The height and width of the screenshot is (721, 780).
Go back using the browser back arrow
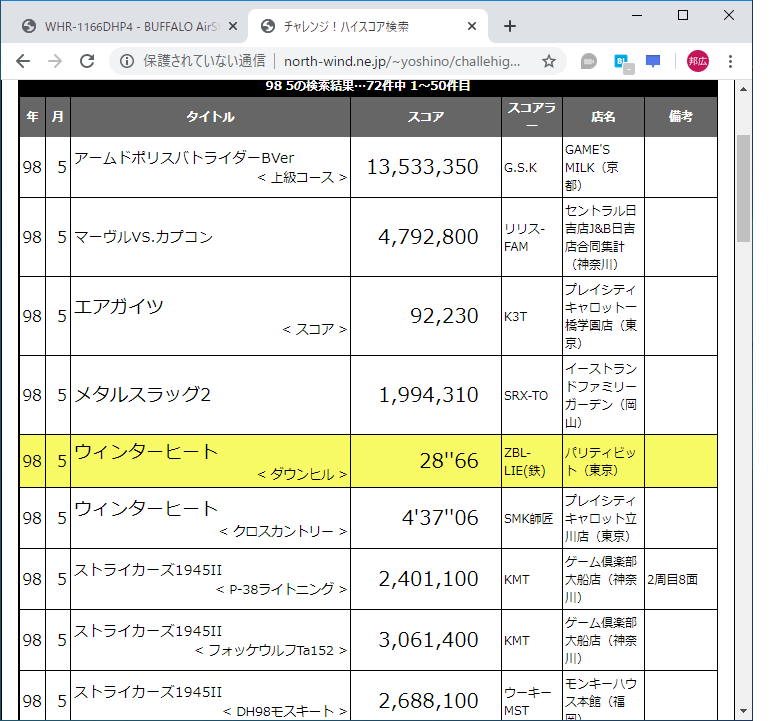(23, 61)
